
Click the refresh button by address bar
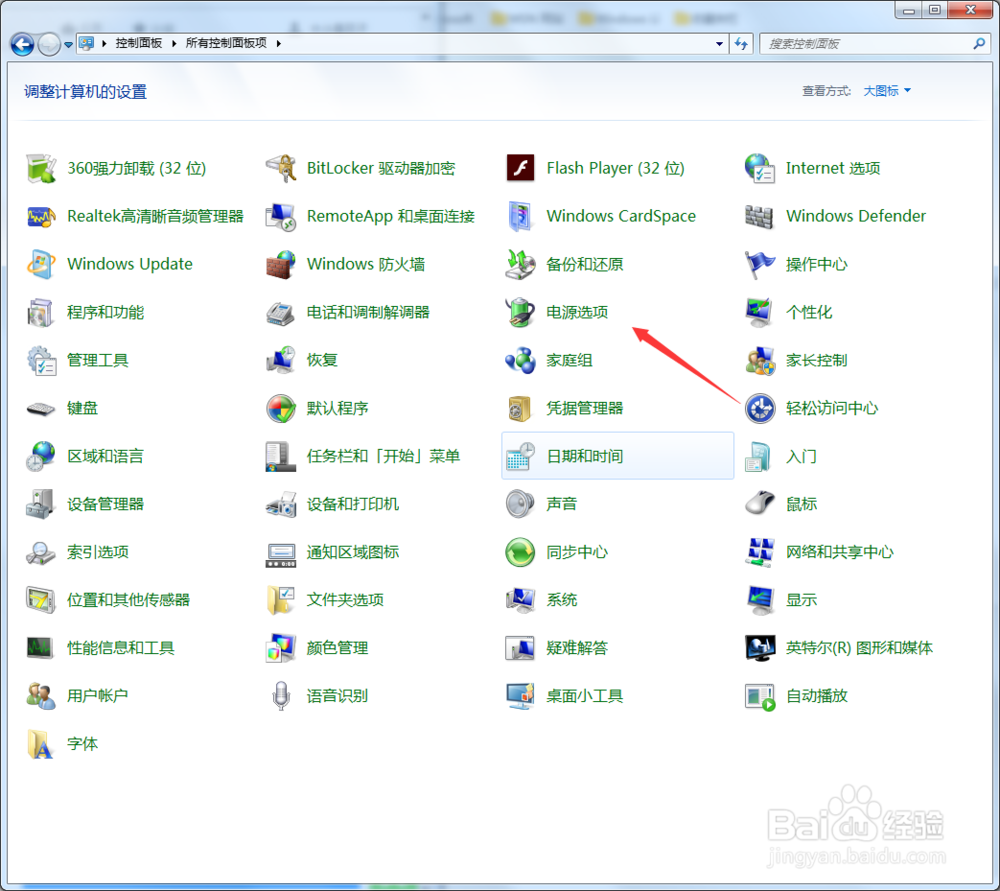coord(741,44)
